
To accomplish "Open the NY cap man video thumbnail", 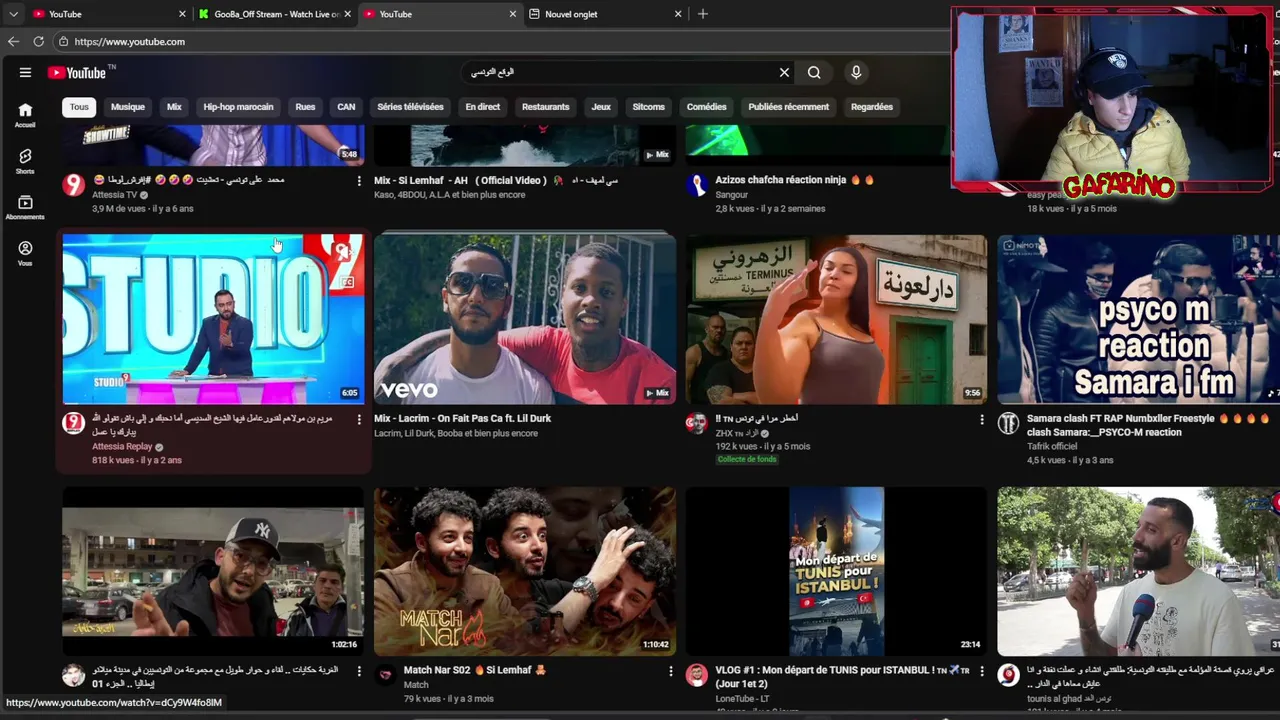I will point(213,571).
